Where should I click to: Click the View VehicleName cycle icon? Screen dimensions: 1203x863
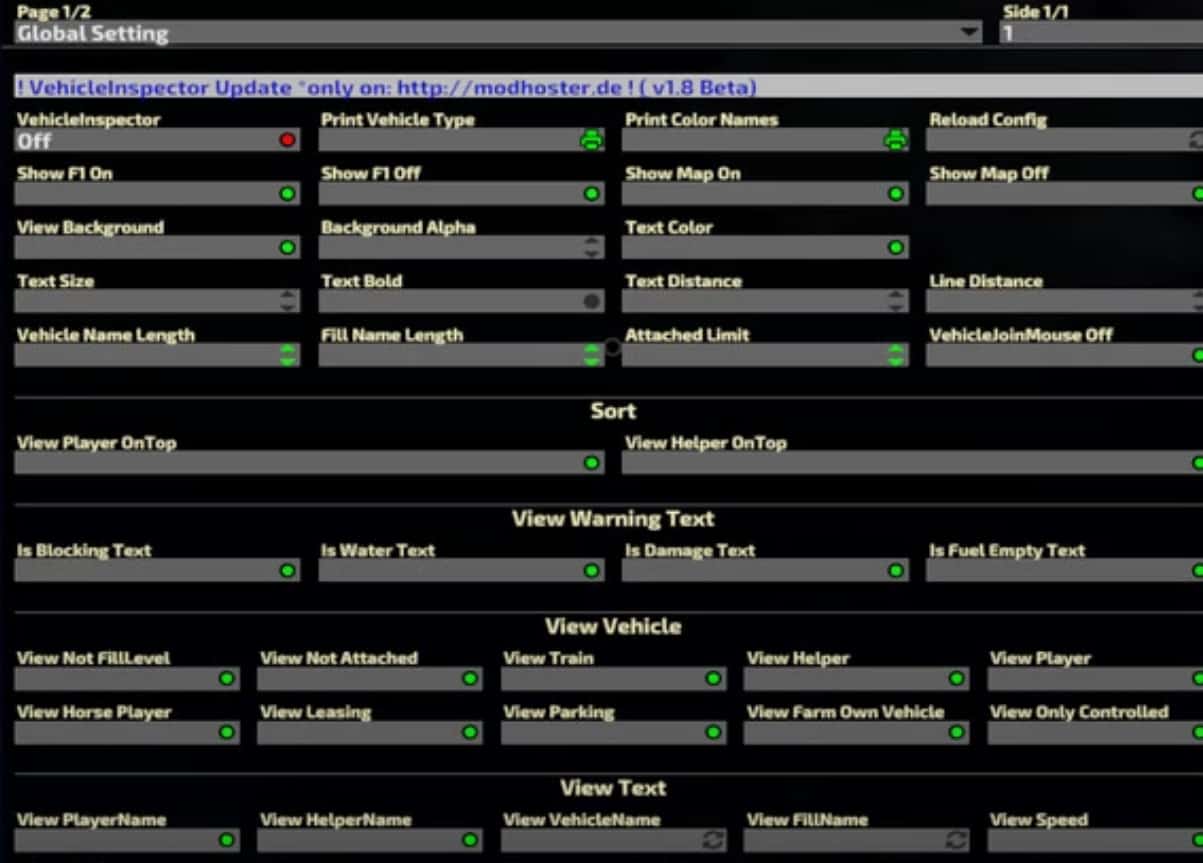tap(713, 841)
